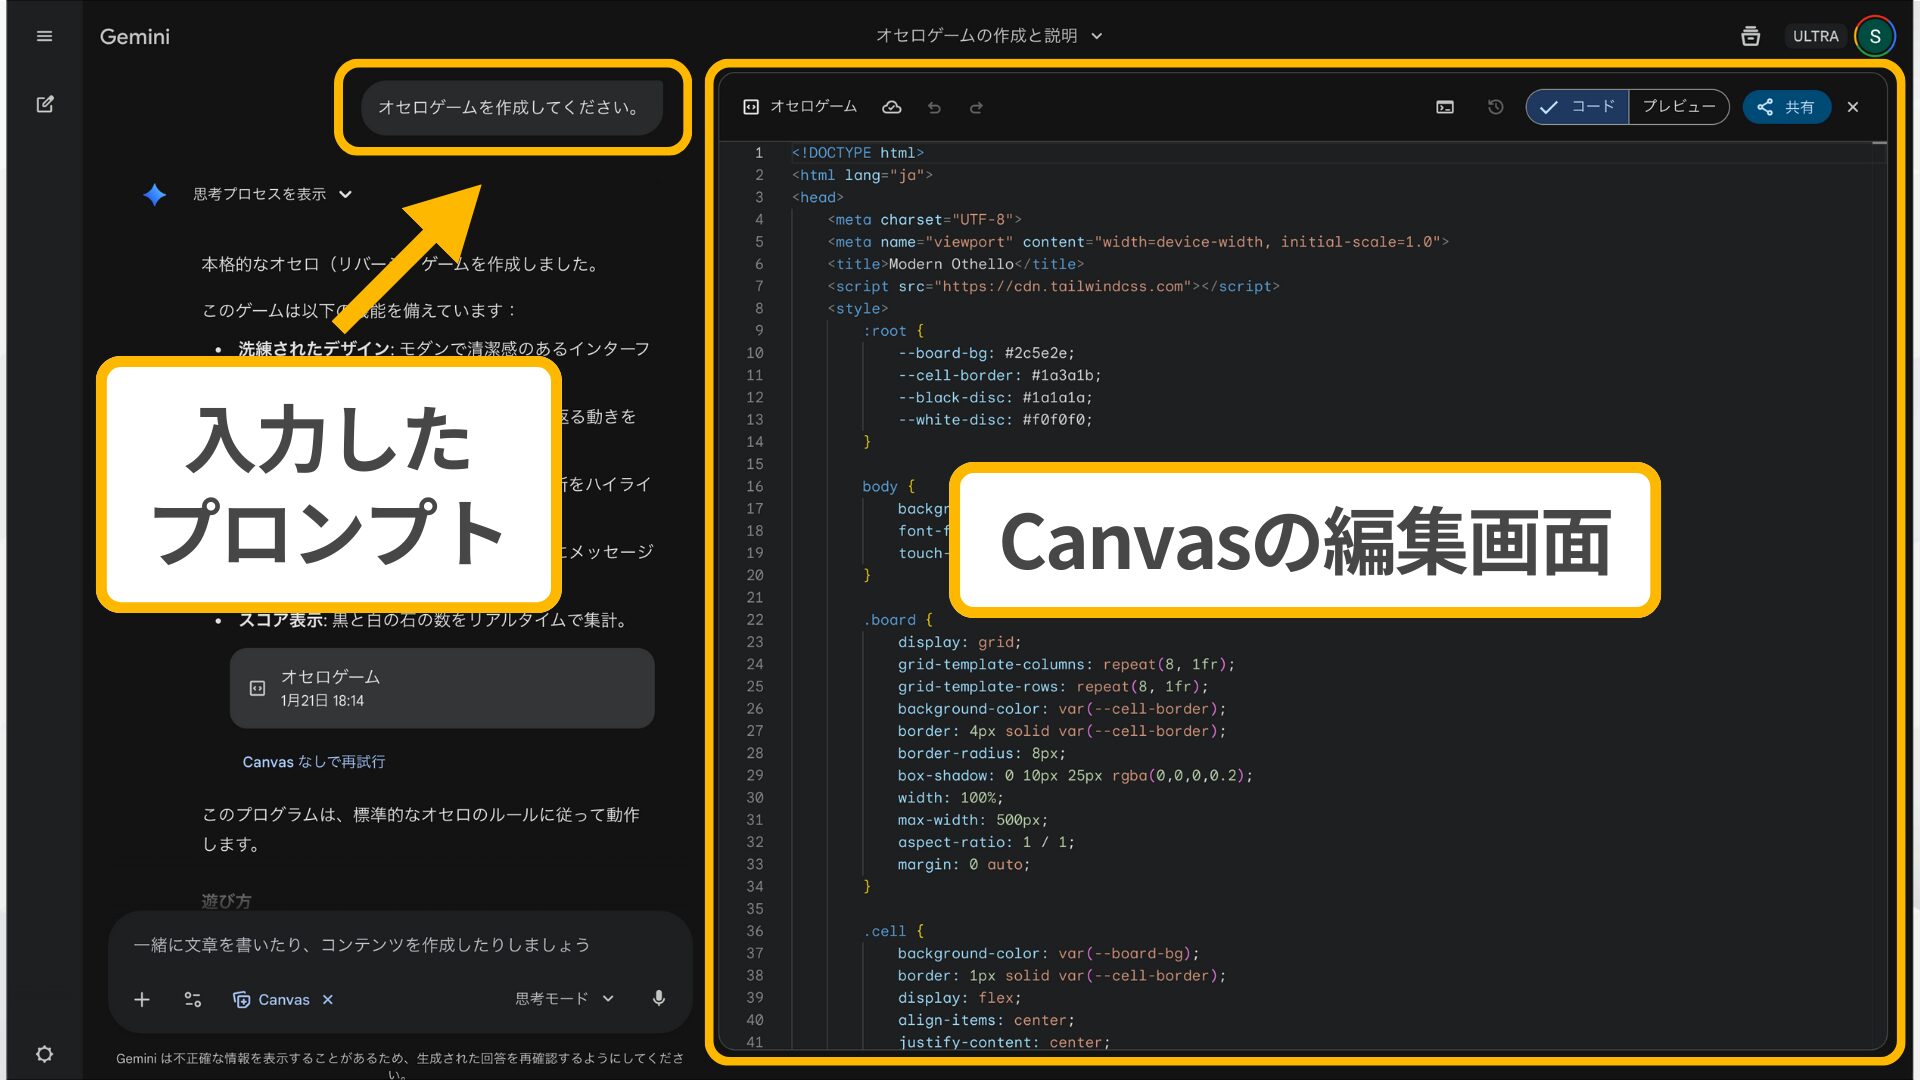Screen dimensions: 1920x1080
Task: Click the tools icon beside the plus button
Action: (192, 999)
